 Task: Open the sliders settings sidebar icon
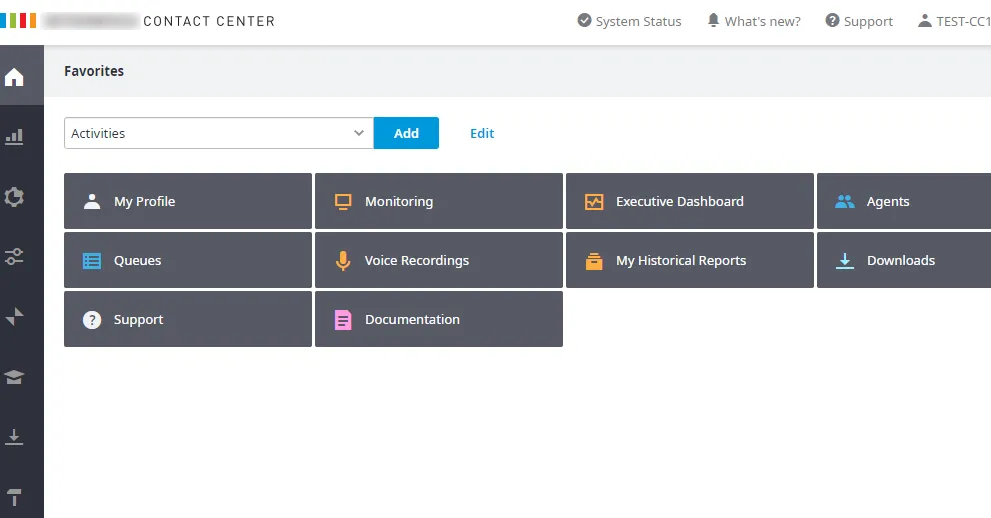click(x=14, y=256)
